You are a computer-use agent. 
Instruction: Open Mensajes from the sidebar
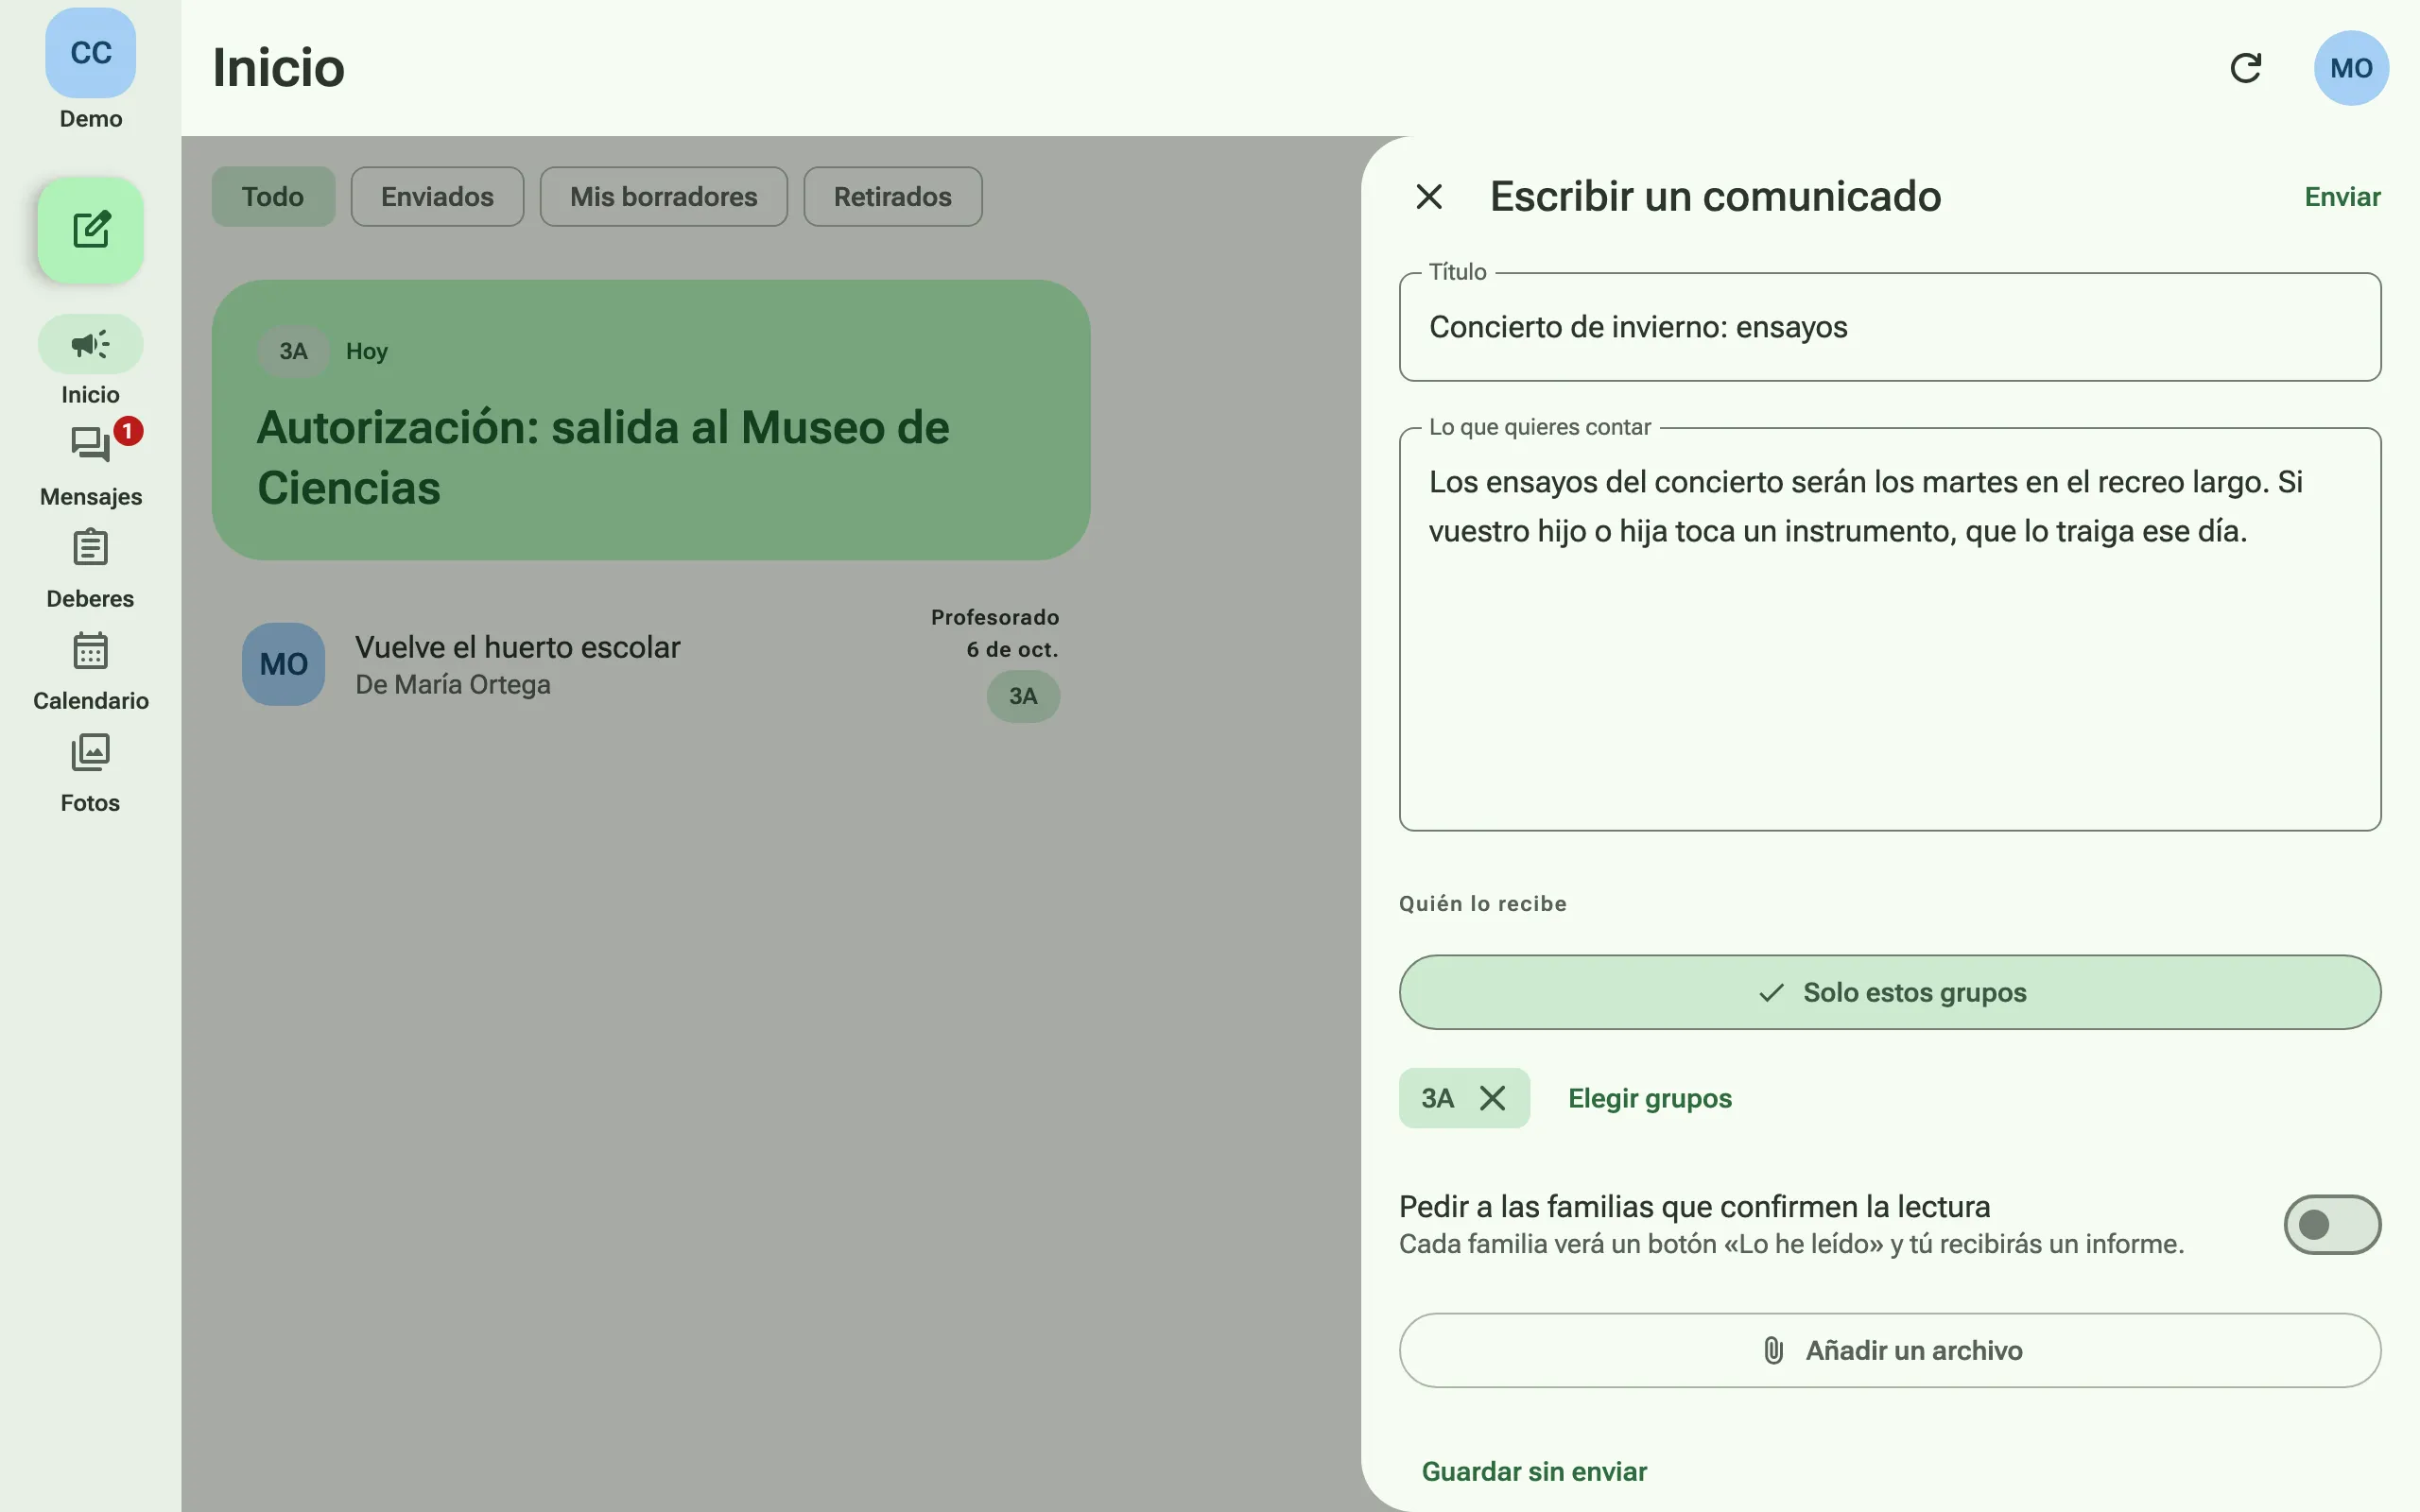(90, 467)
